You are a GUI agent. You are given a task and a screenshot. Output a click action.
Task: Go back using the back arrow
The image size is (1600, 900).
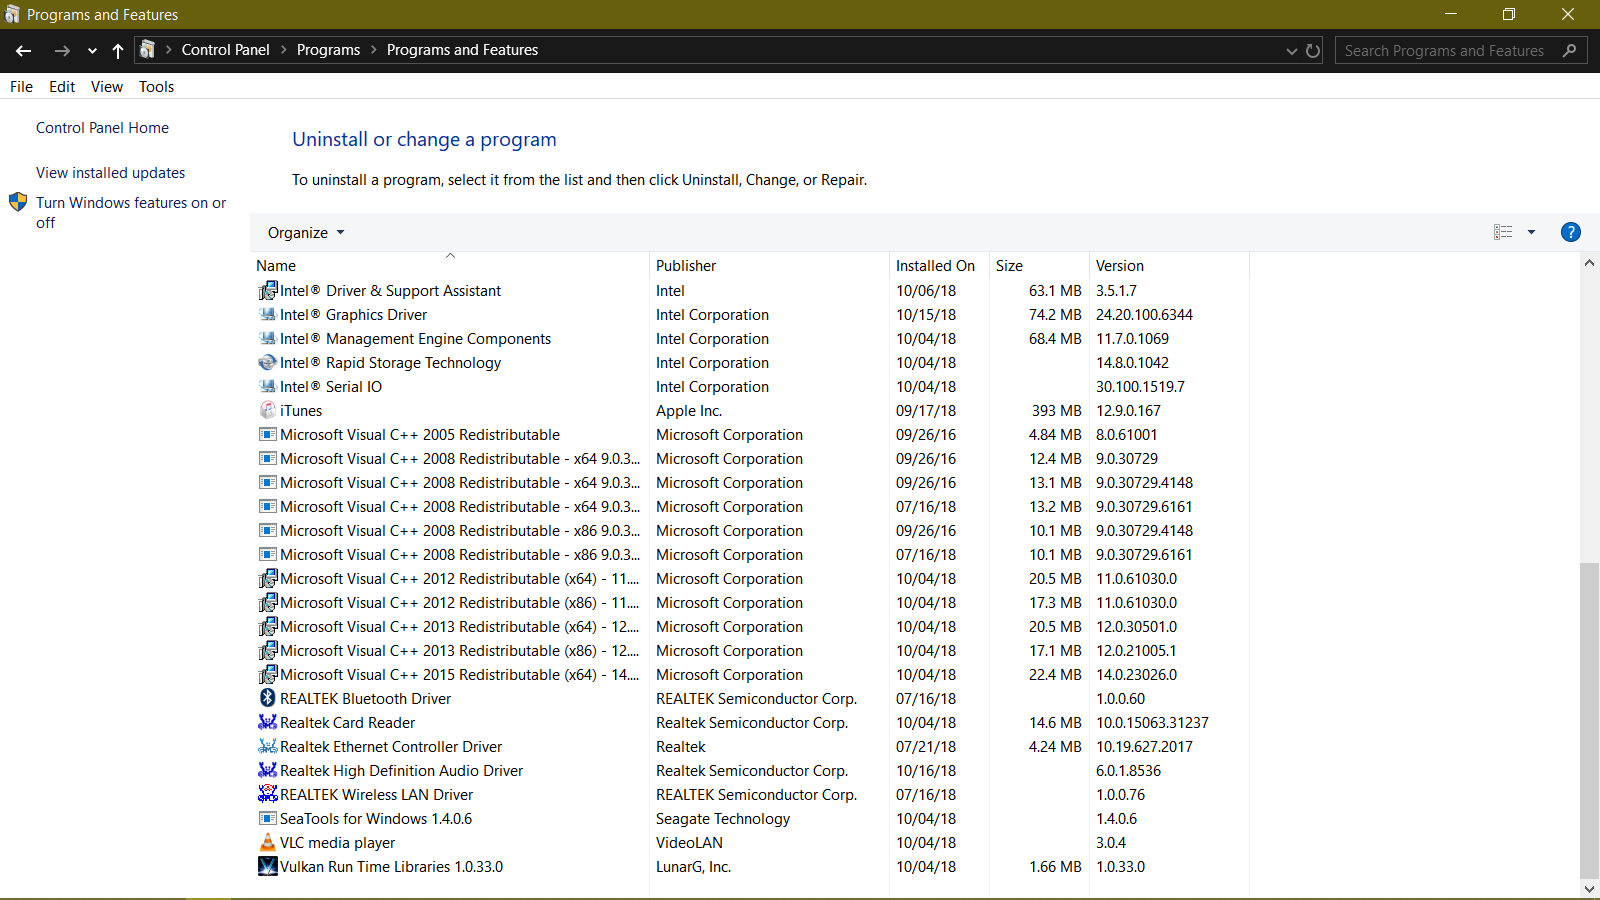24,50
